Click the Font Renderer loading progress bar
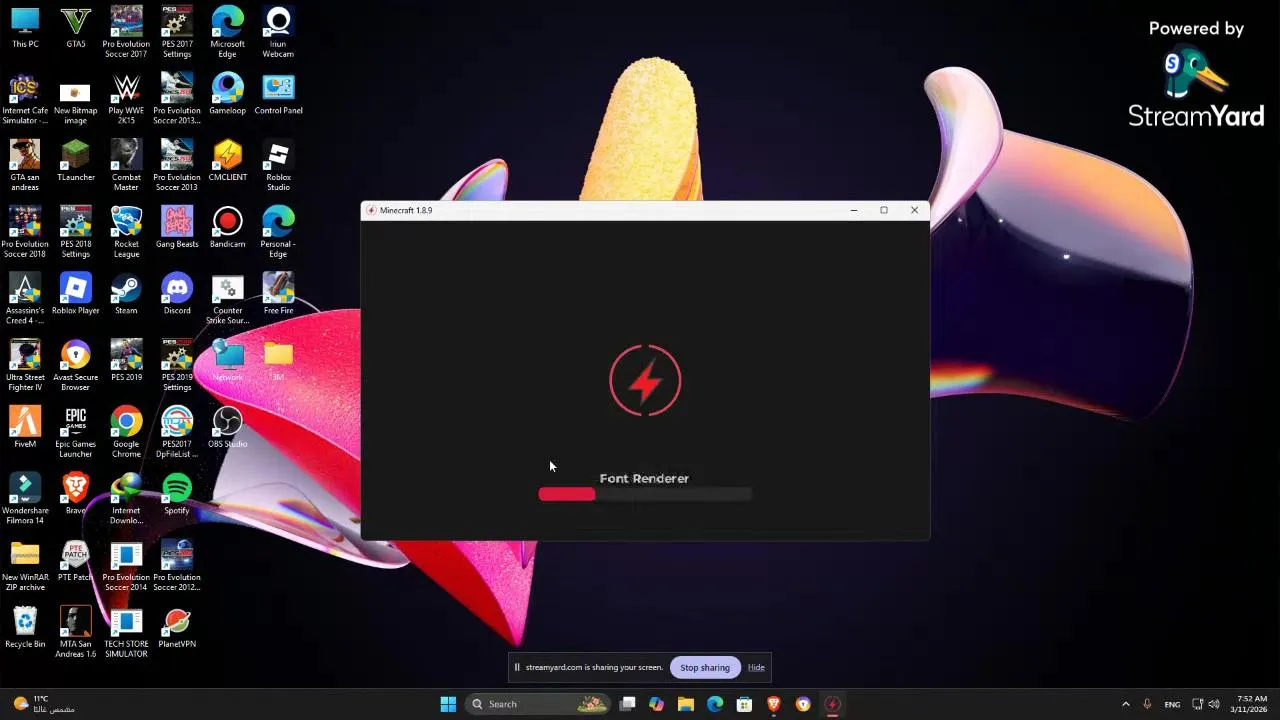 (x=644, y=494)
